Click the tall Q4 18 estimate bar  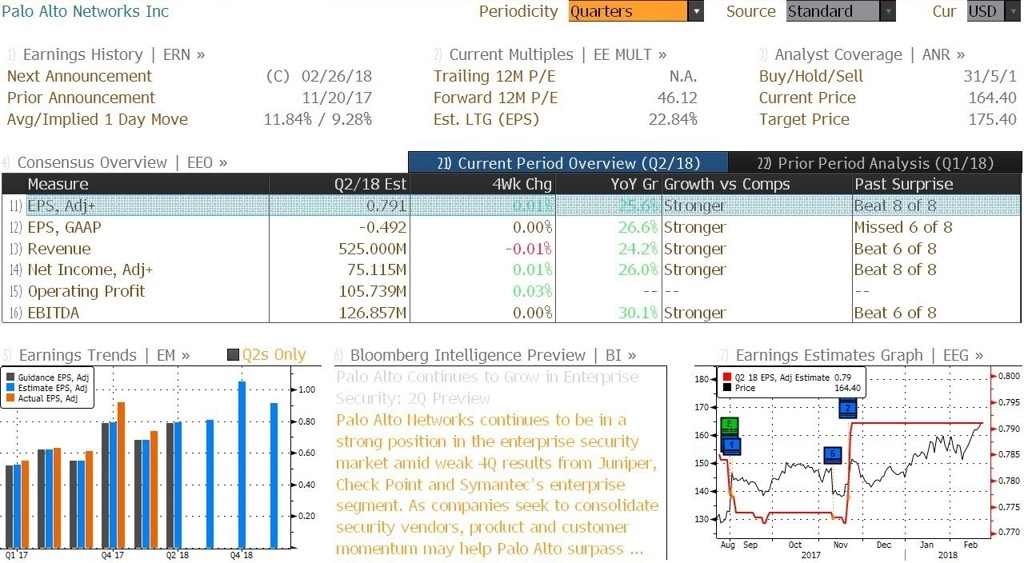242,464
